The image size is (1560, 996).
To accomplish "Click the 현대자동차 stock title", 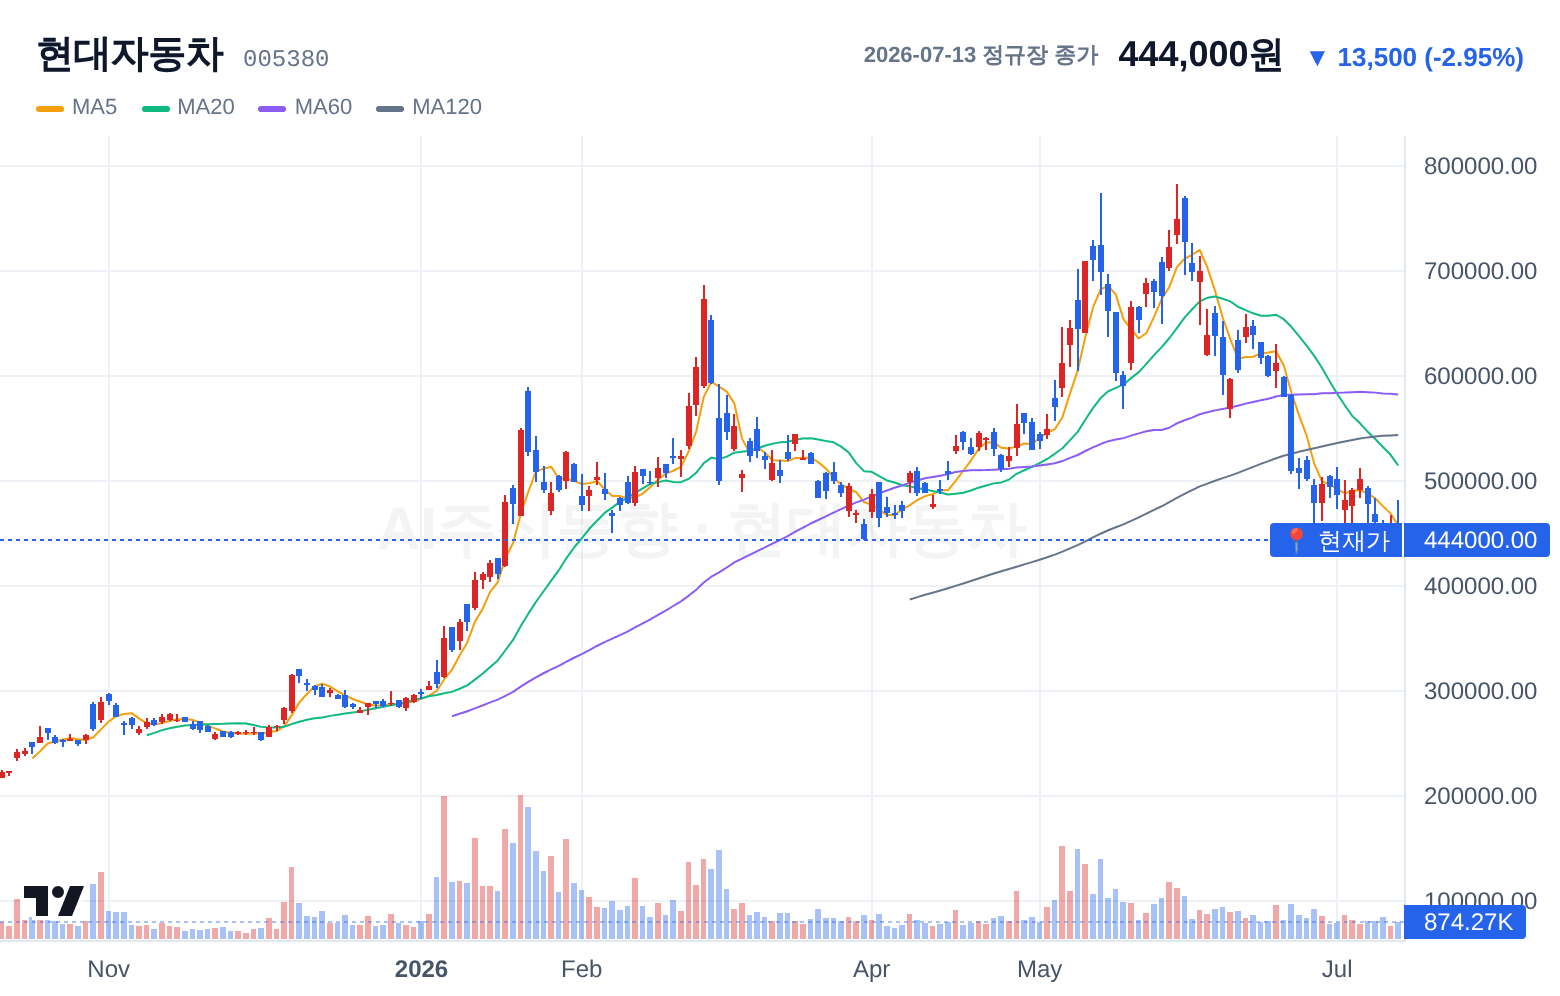I will pyautogui.click(x=130, y=55).
